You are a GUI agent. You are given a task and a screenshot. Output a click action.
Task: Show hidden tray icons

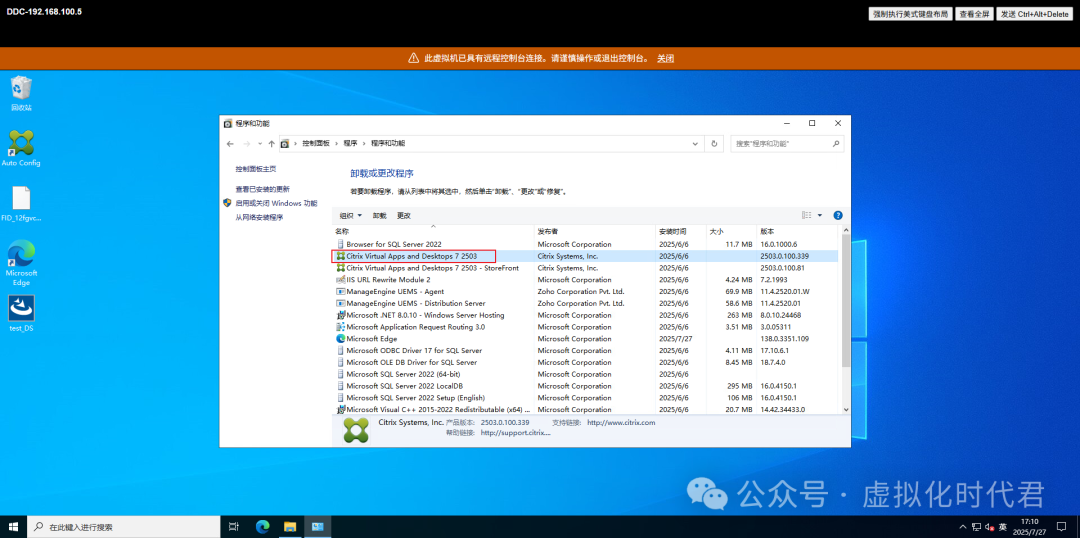pyautogui.click(x=964, y=527)
